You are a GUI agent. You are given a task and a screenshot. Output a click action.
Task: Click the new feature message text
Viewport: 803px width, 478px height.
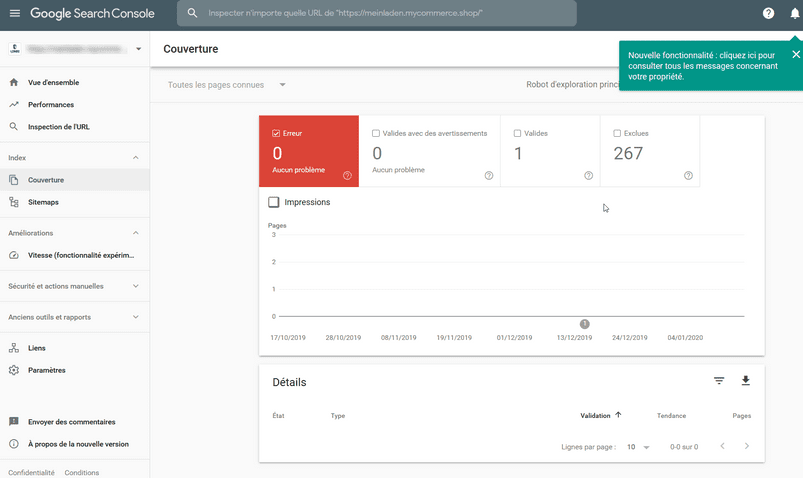click(703, 66)
